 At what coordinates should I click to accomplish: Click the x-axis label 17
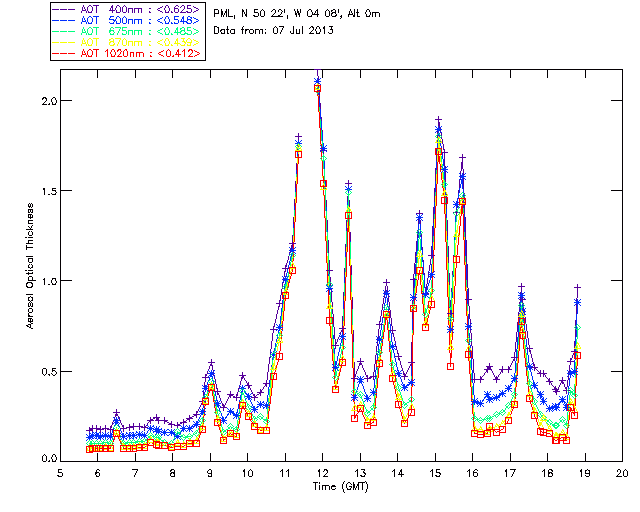(x=510, y=473)
